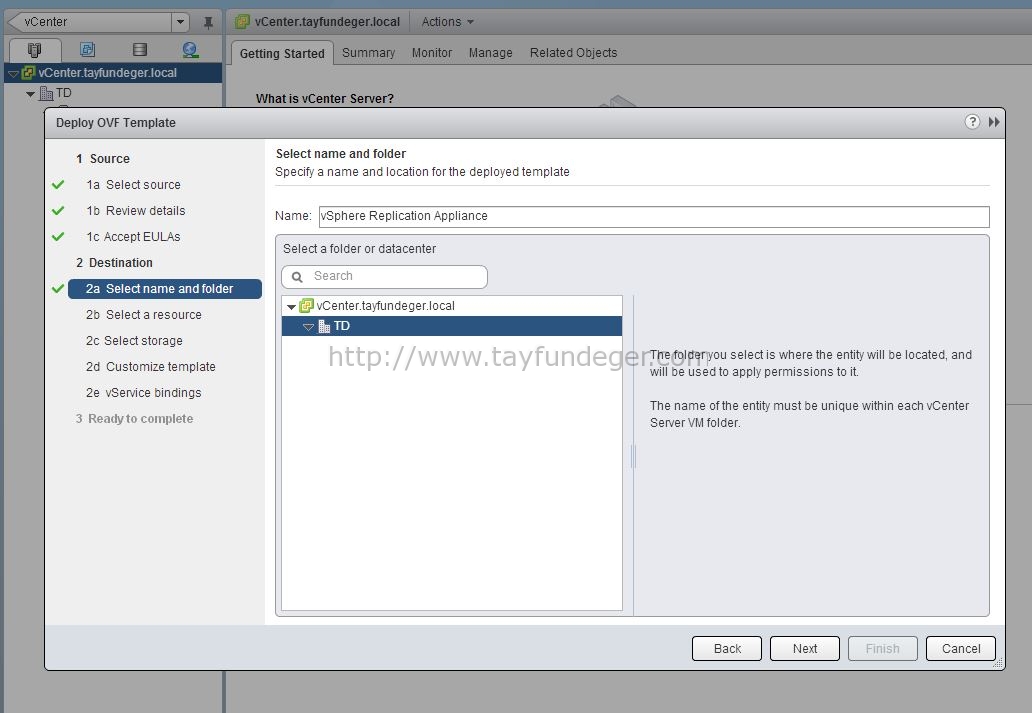The image size is (1032, 713).
Task: Click step 2c Select storage
Action: [x=134, y=341]
